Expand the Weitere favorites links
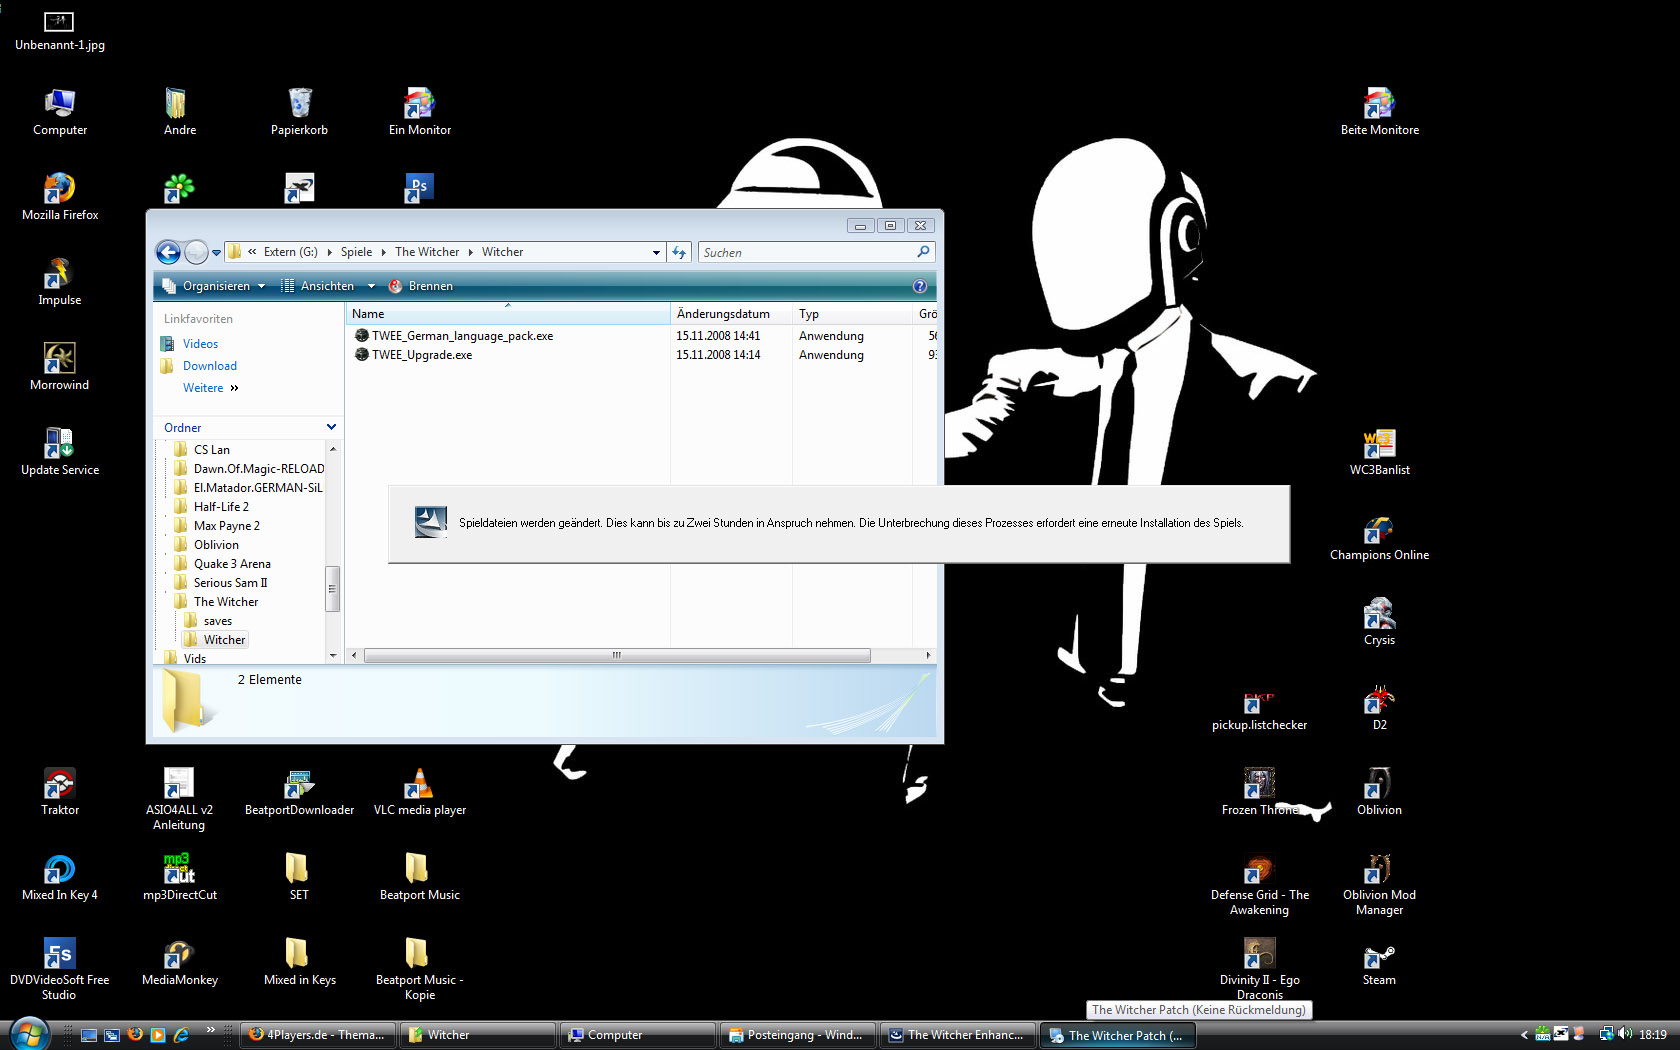The width and height of the screenshot is (1680, 1050). click(211, 388)
